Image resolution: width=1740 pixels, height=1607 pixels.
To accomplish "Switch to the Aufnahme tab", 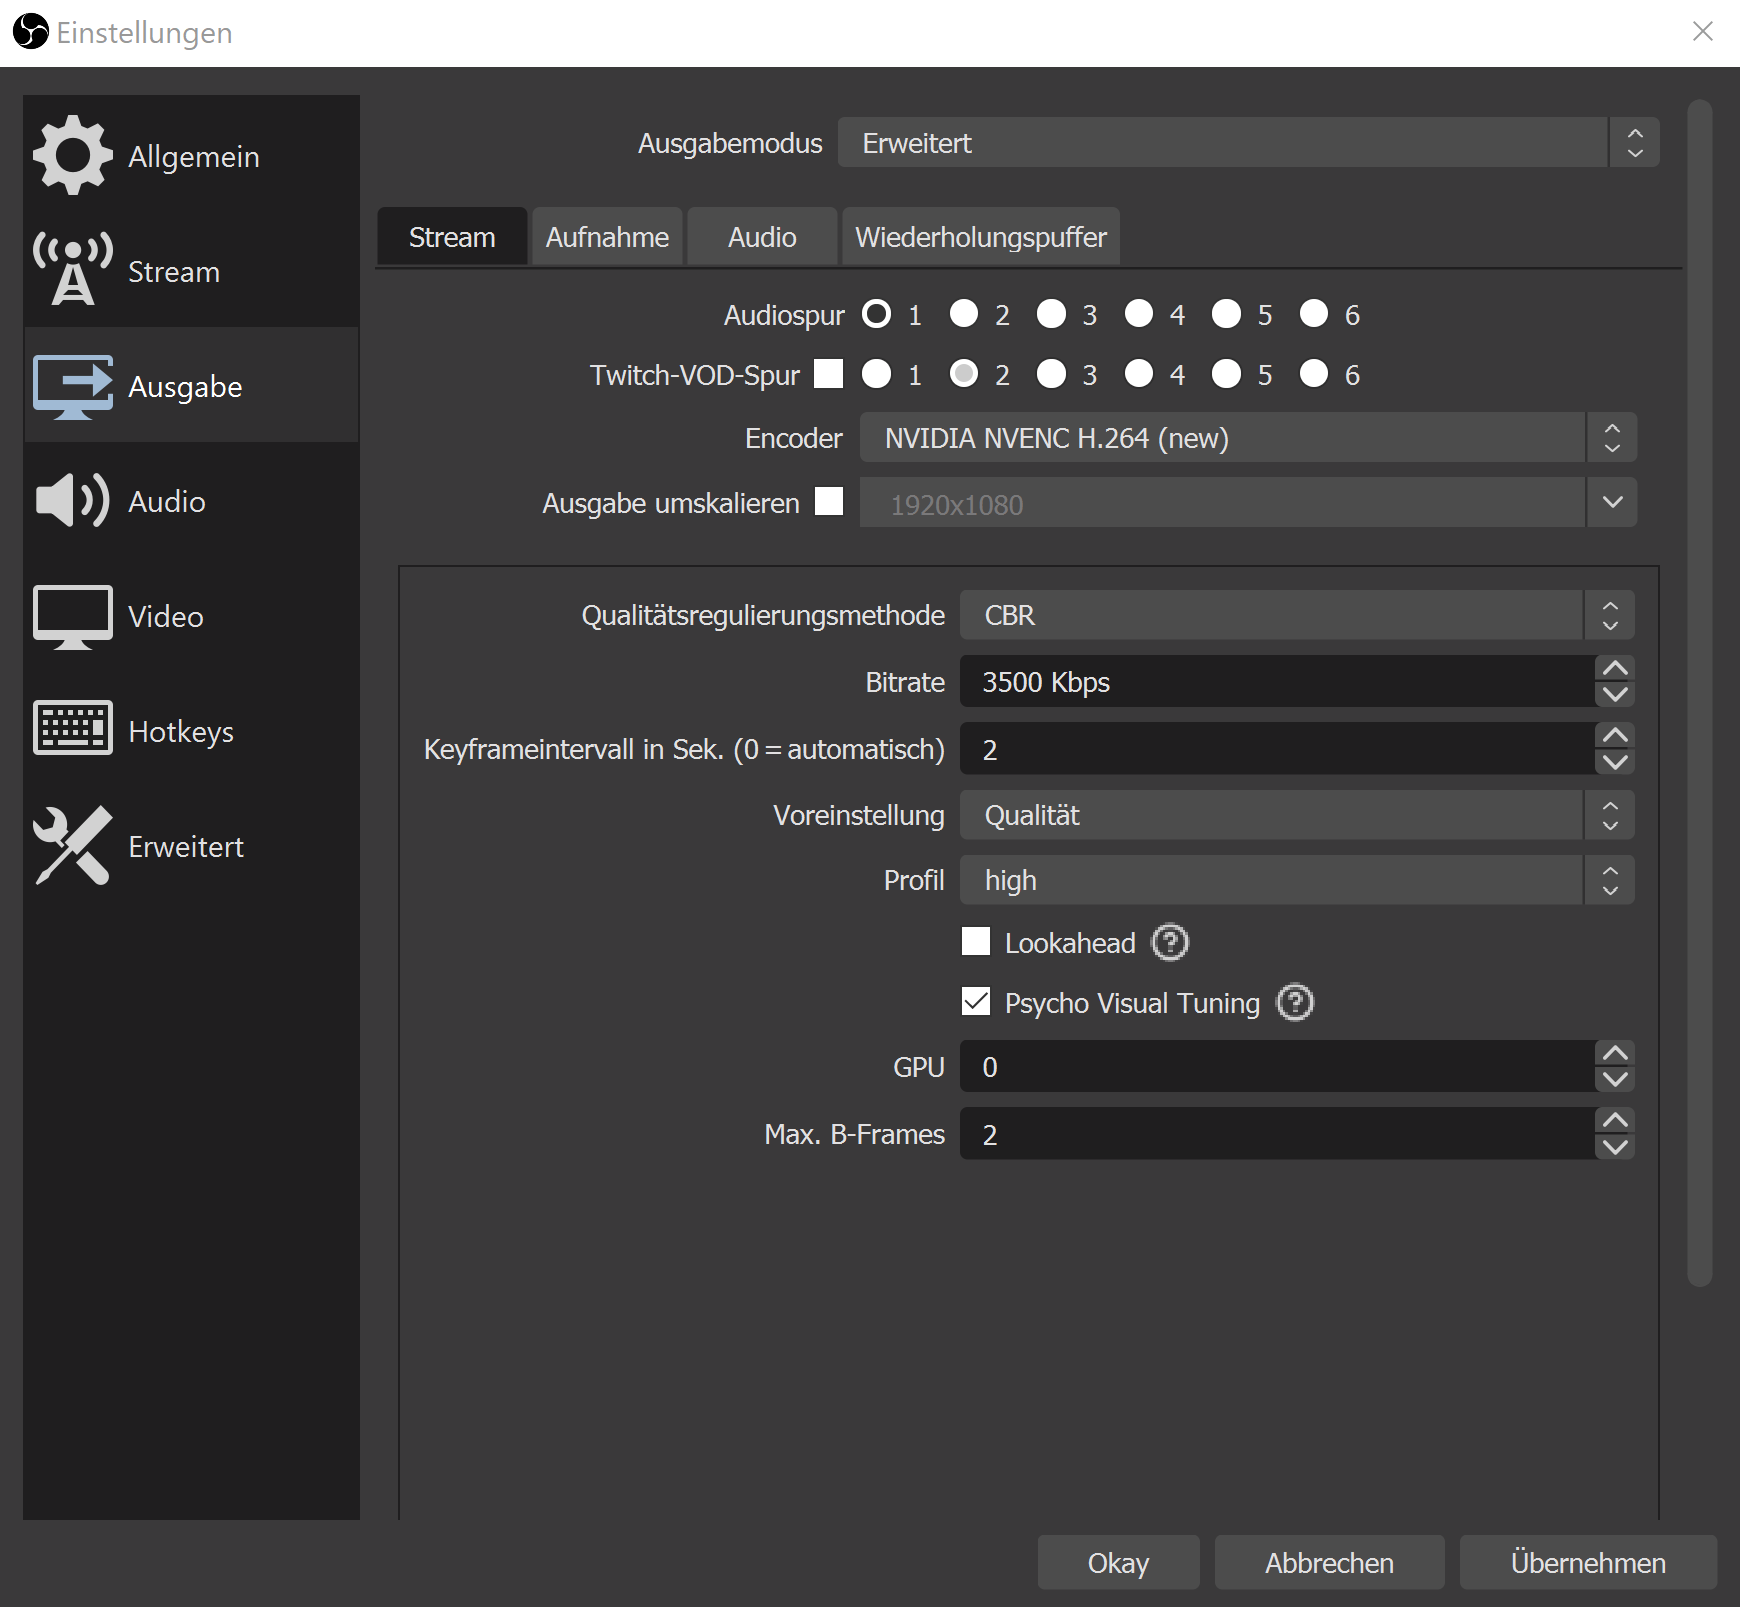I will (x=607, y=237).
